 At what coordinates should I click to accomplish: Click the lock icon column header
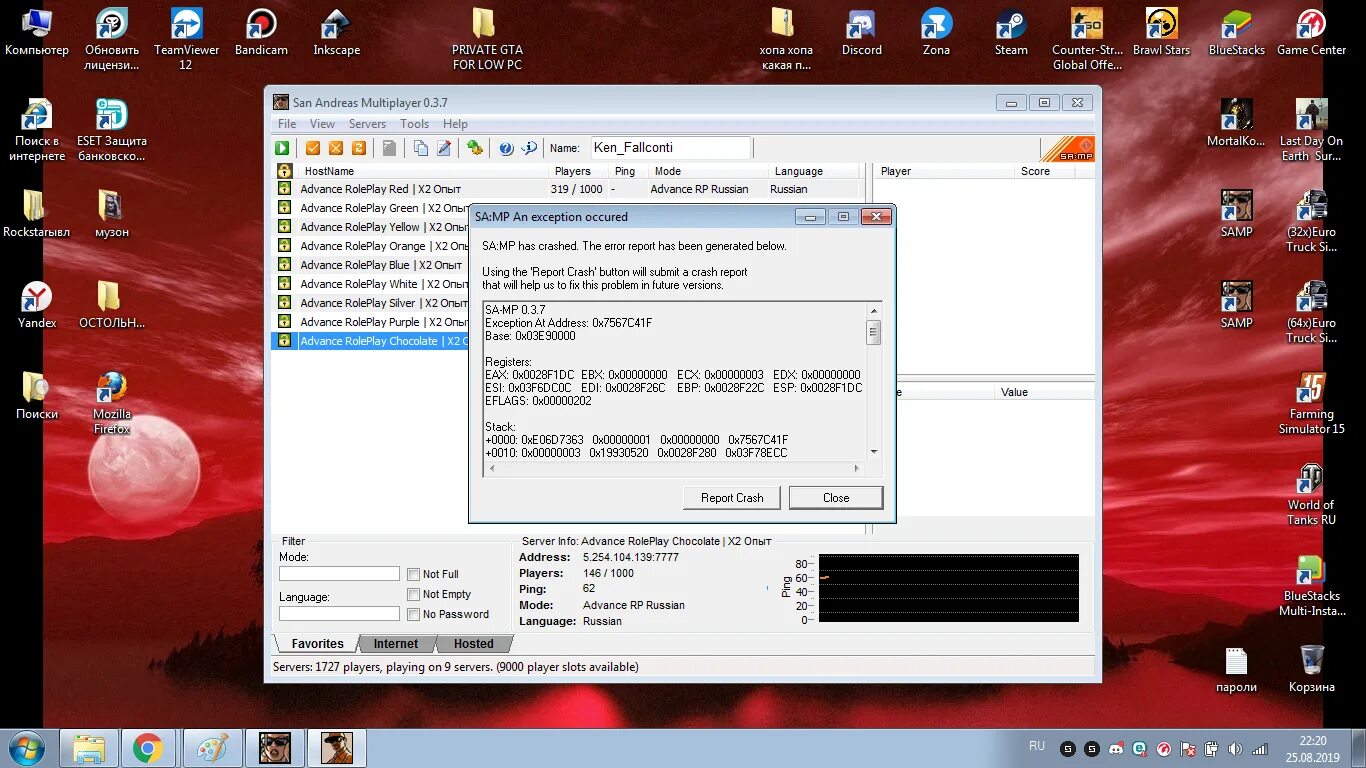[284, 171]
